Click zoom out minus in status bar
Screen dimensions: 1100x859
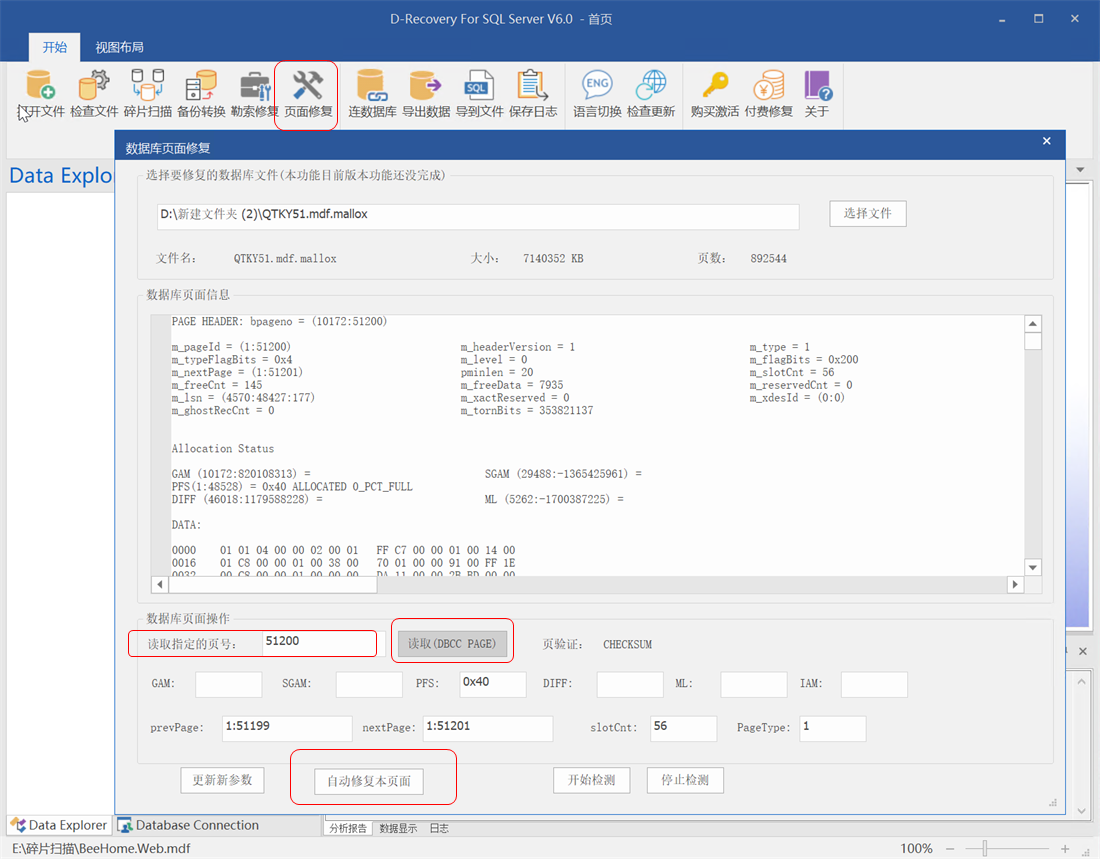(950, 848)
